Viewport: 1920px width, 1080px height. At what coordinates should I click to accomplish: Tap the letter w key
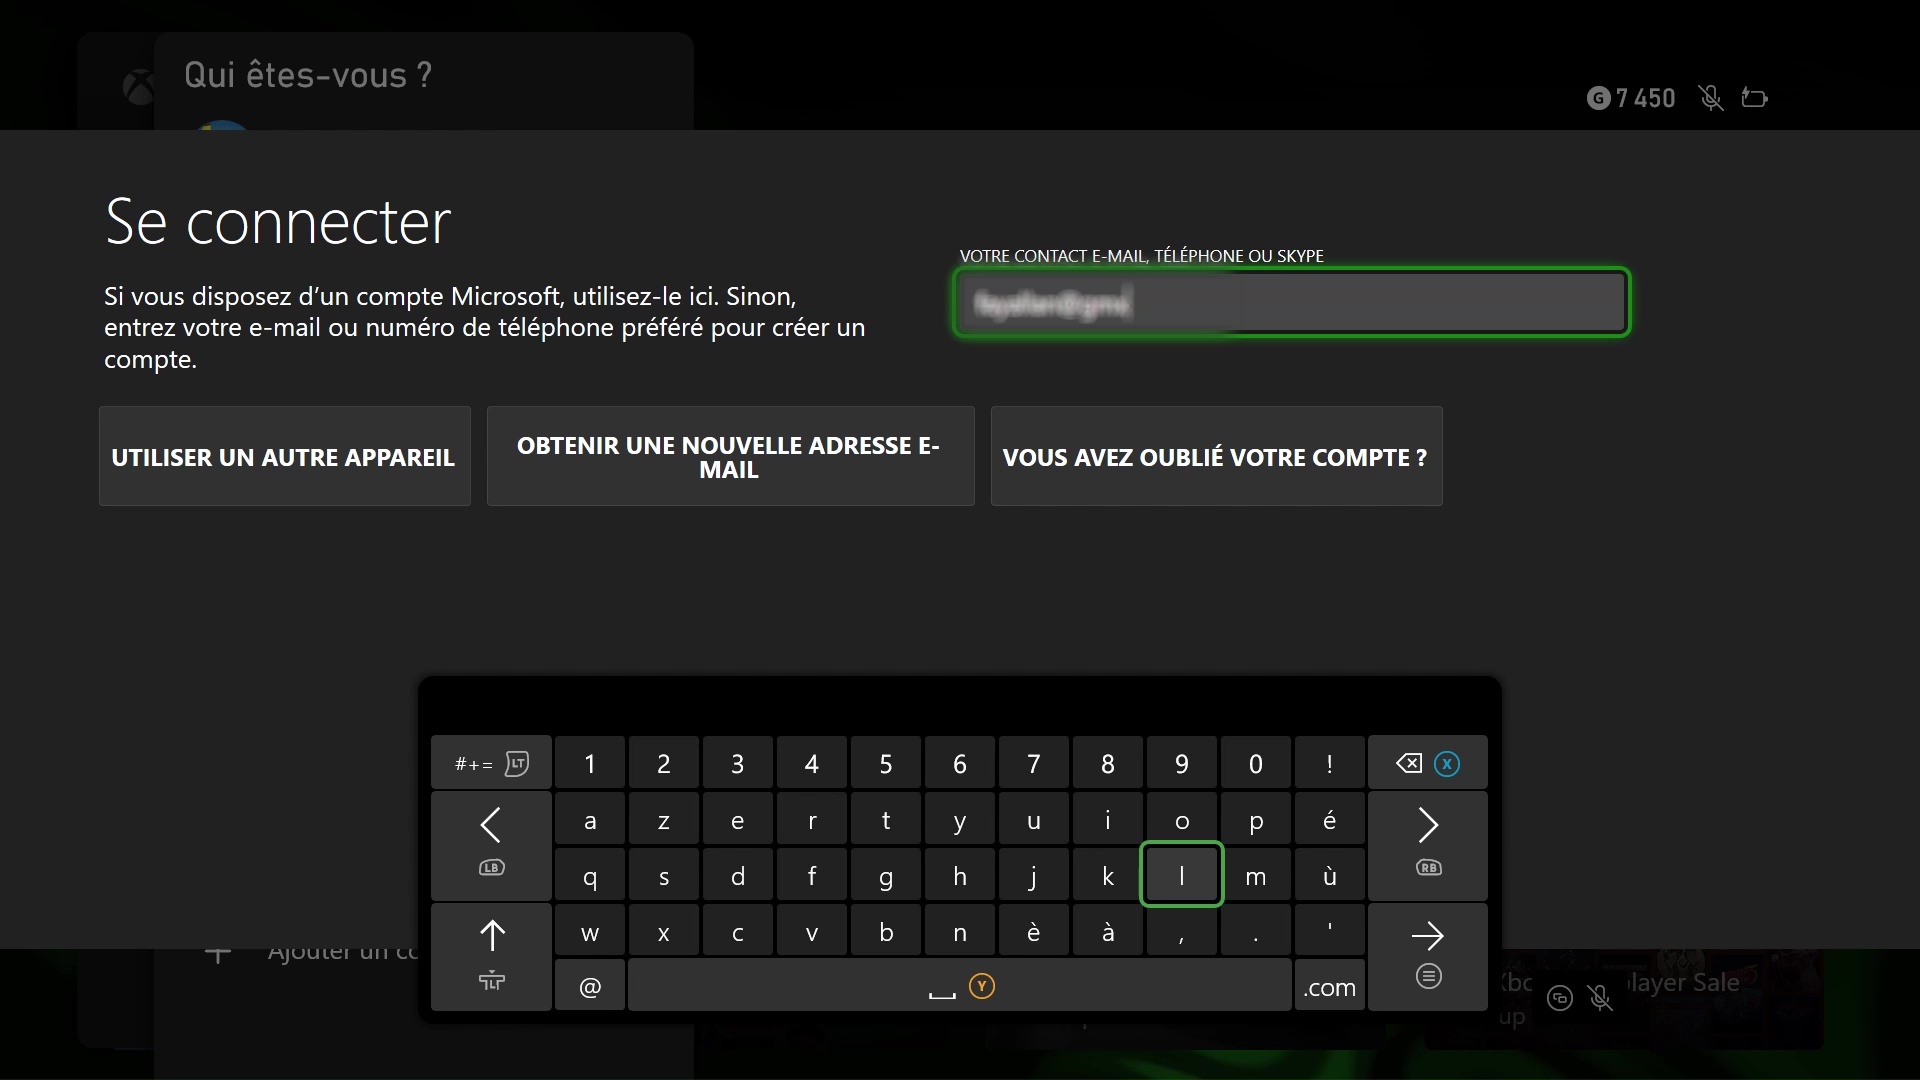click(x=590, y=932)
